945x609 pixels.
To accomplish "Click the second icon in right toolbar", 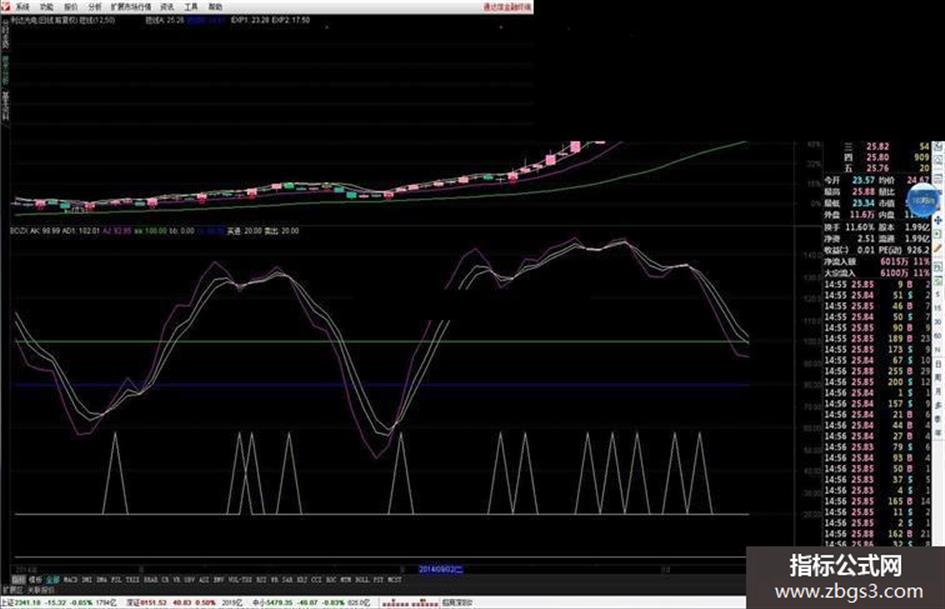I will (x=938, y=160).
